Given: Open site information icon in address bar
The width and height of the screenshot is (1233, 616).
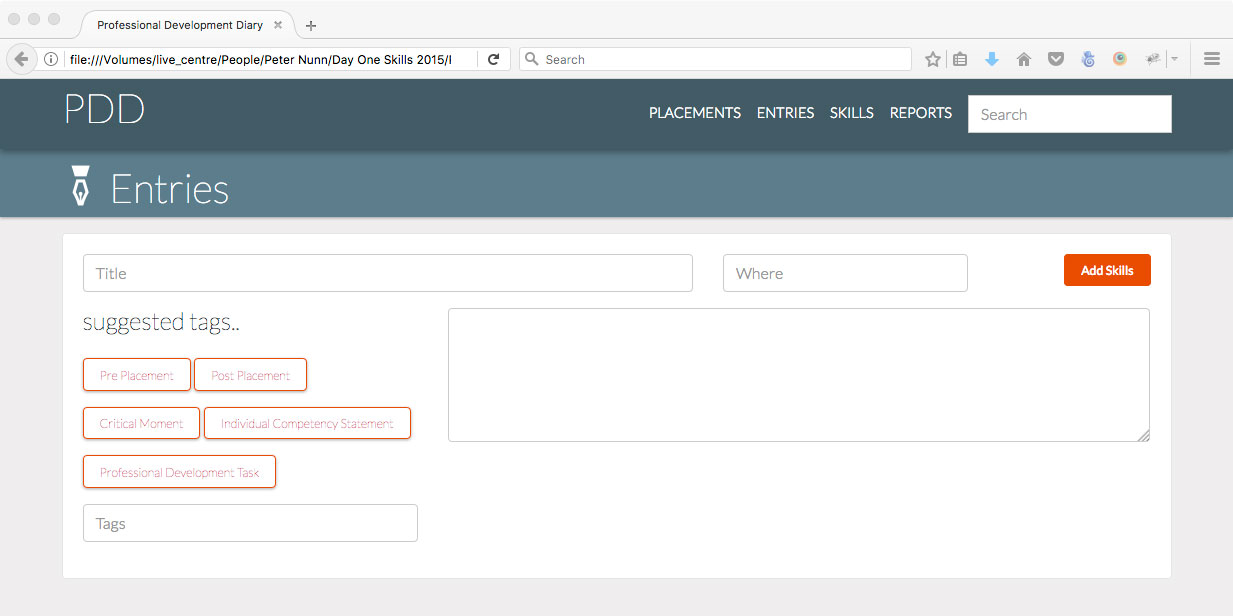Looking at the screenshot, I should pos(51,59).
